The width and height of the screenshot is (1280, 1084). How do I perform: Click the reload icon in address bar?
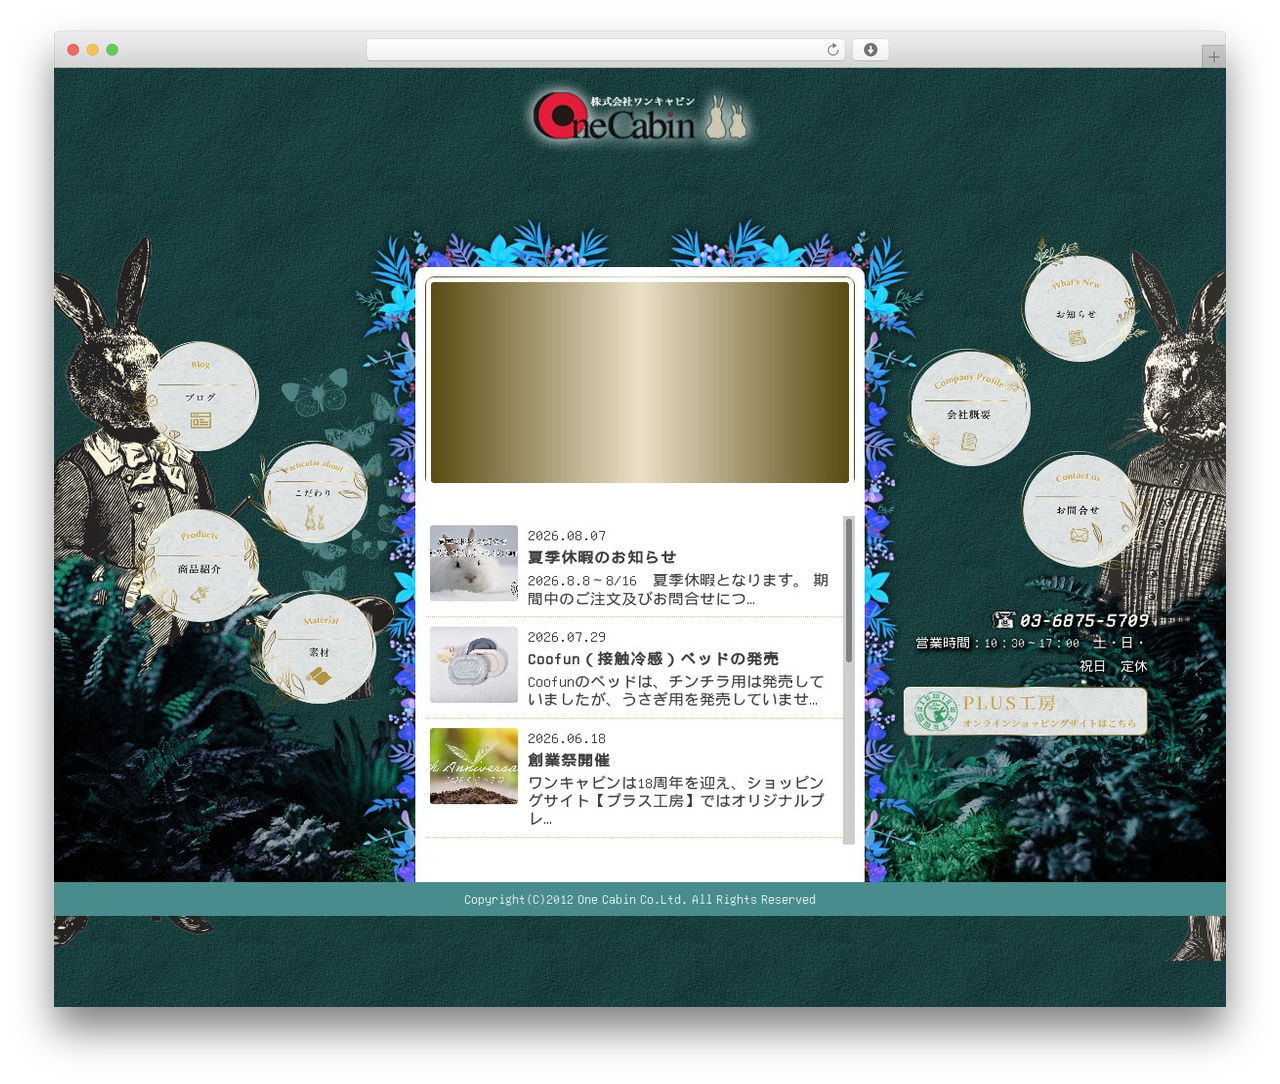pos(833,50)
